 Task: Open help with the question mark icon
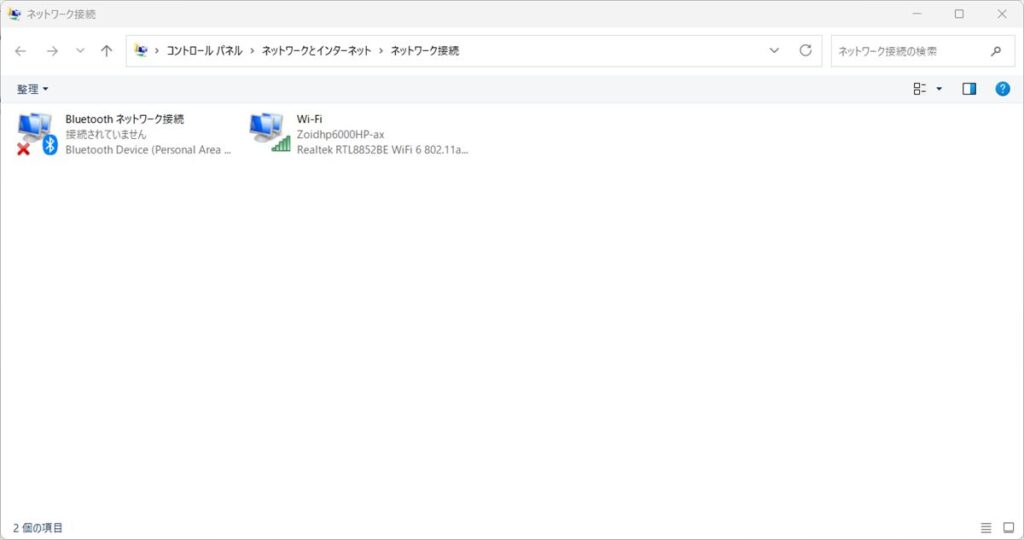1002,89
